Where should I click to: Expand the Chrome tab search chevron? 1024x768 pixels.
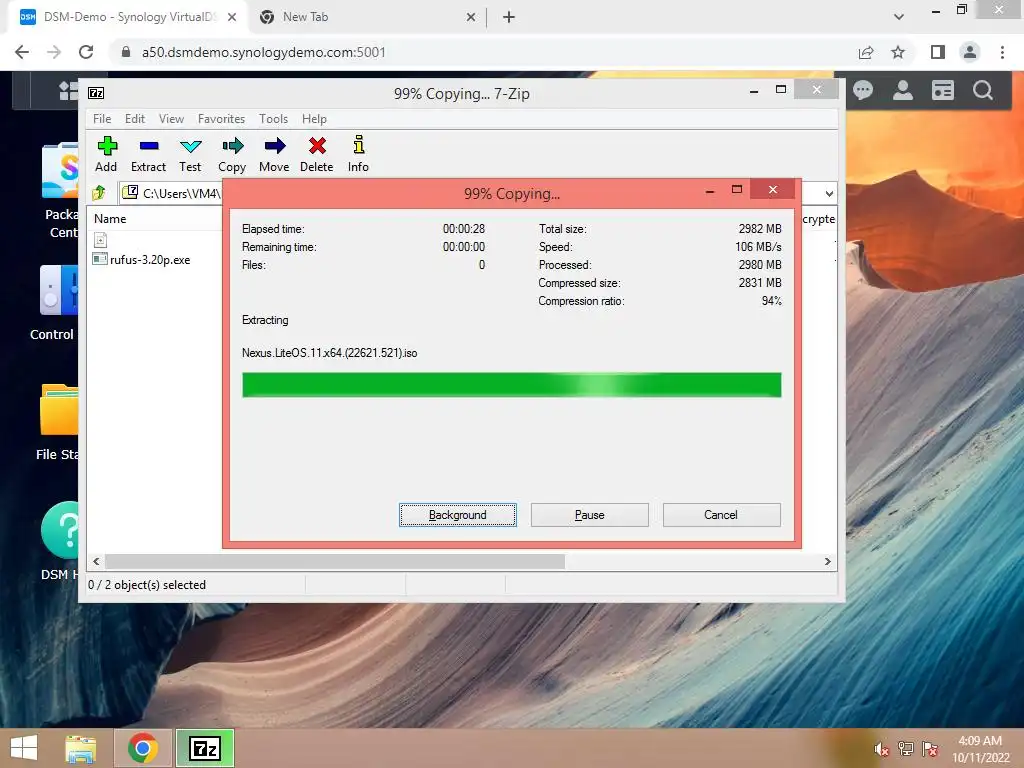tap(899, 17)
